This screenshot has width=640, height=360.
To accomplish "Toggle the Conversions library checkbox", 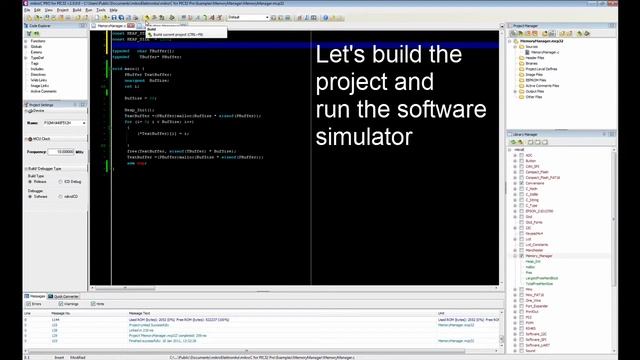I will [522, 183].
